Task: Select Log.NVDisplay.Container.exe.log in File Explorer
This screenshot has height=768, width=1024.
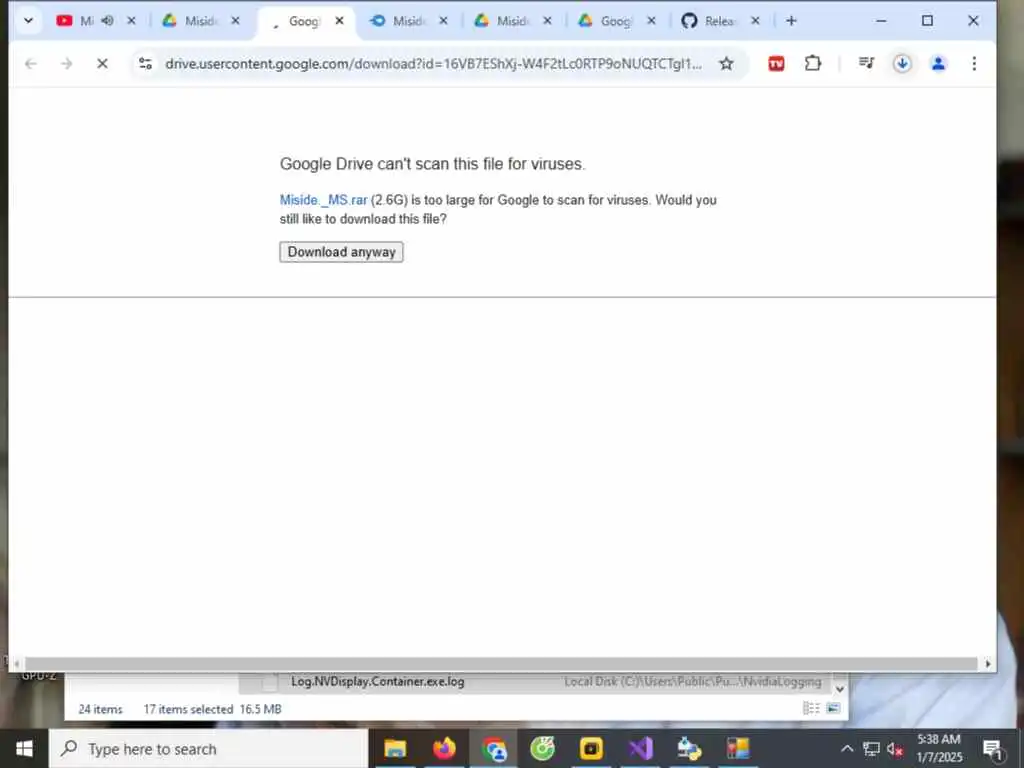Action: [377, 682]
